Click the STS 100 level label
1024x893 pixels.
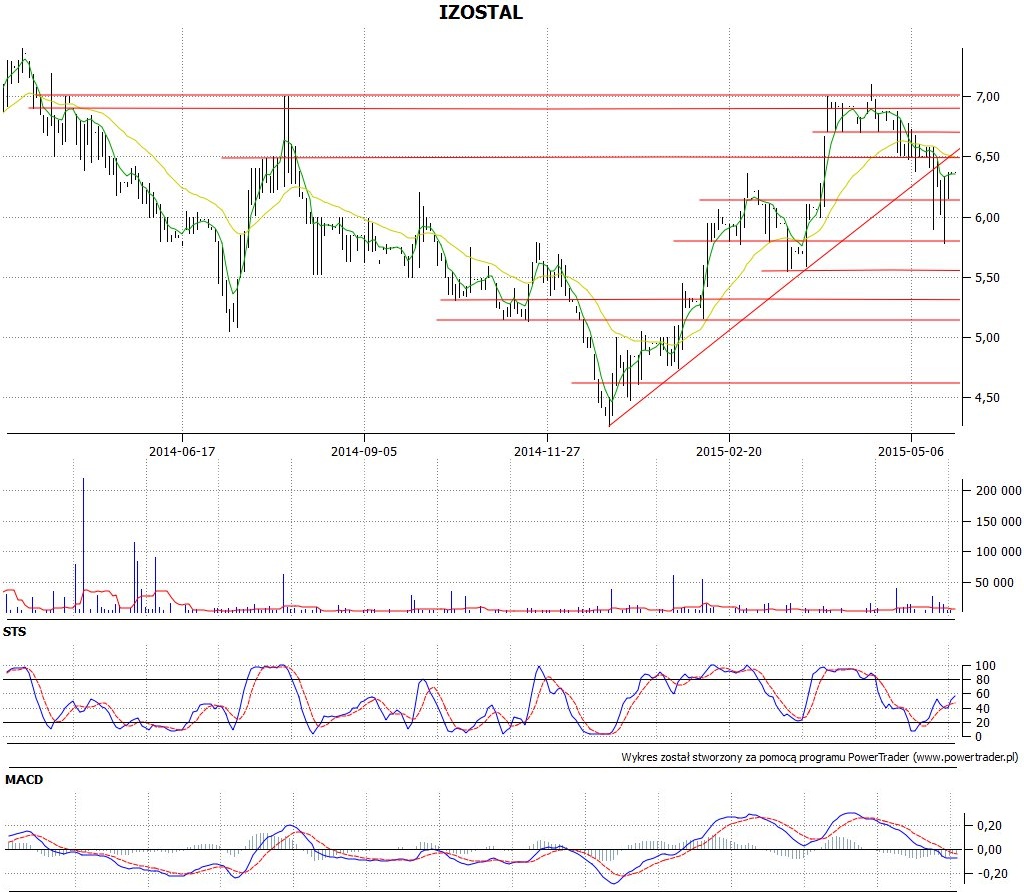click(x=985, y=666)
